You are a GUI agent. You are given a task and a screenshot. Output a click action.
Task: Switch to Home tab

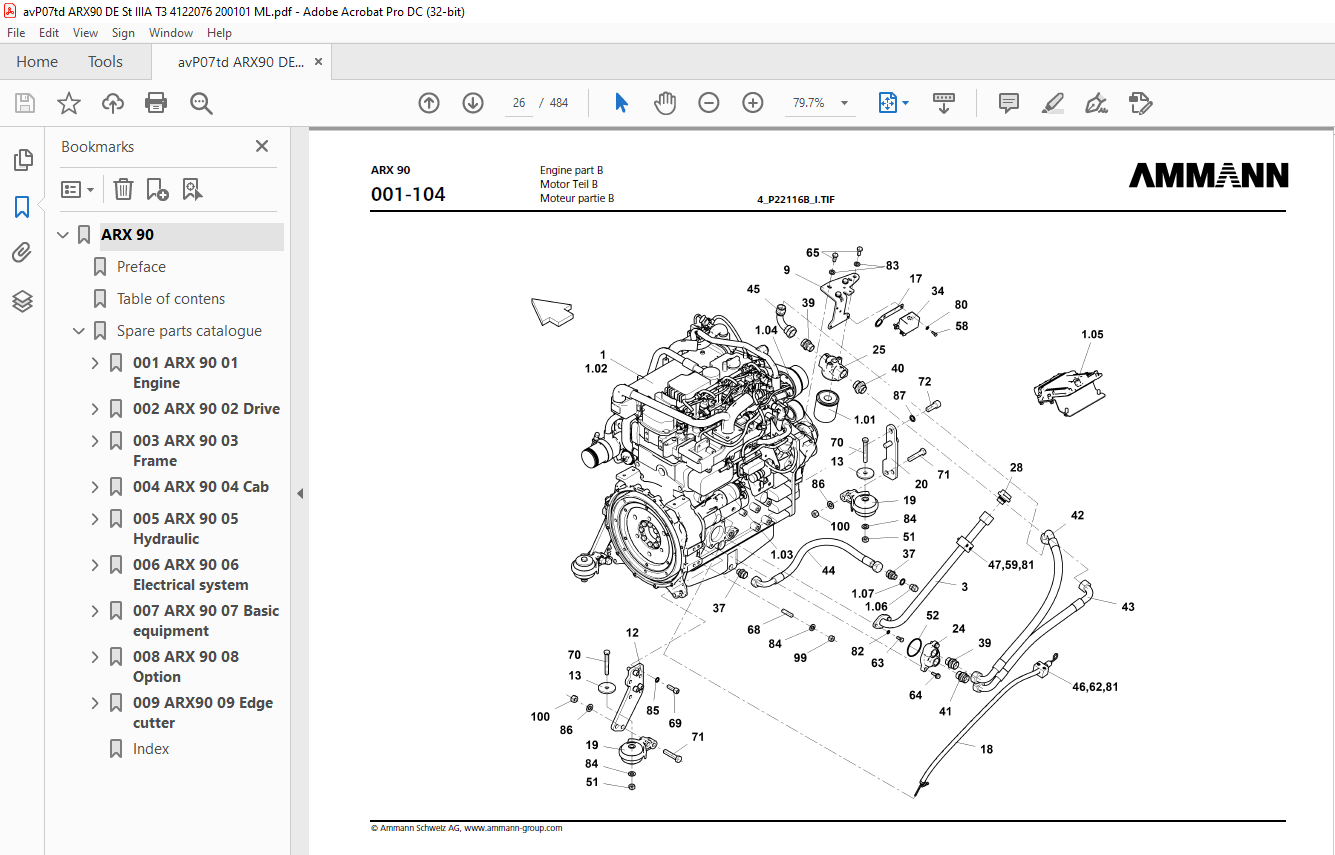coord(37,62)
